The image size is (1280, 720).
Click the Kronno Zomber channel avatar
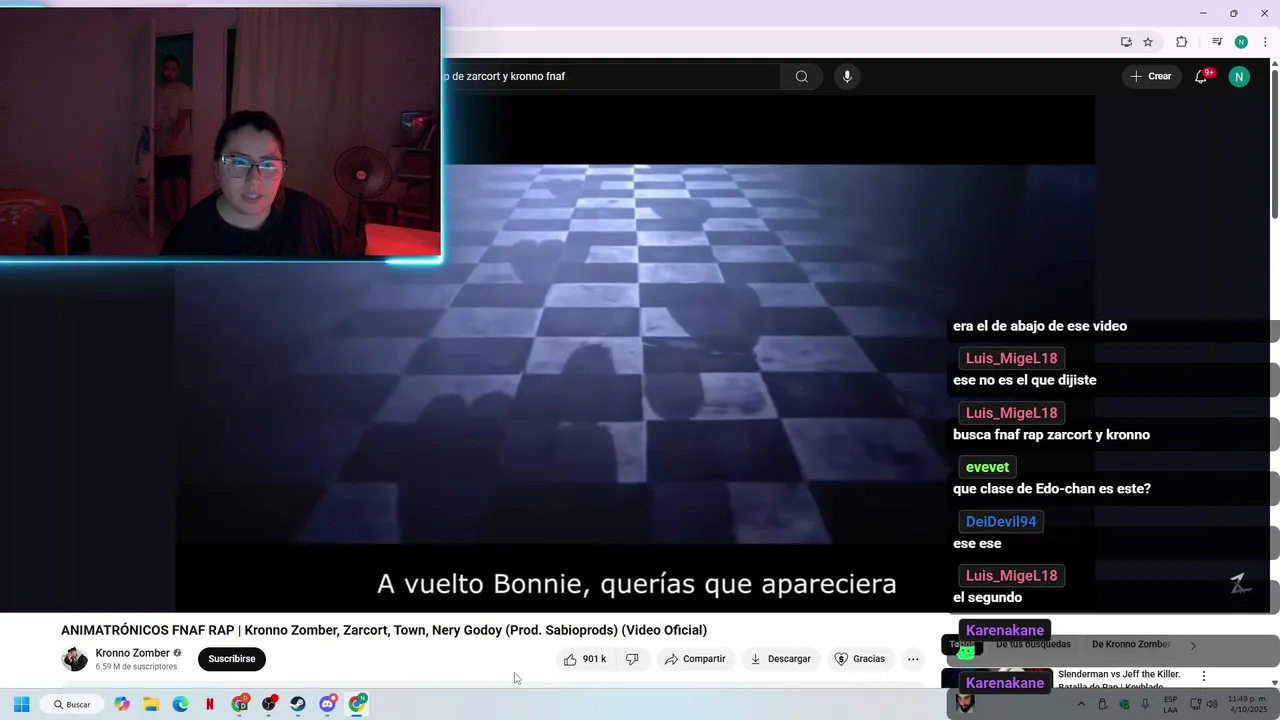75,659
